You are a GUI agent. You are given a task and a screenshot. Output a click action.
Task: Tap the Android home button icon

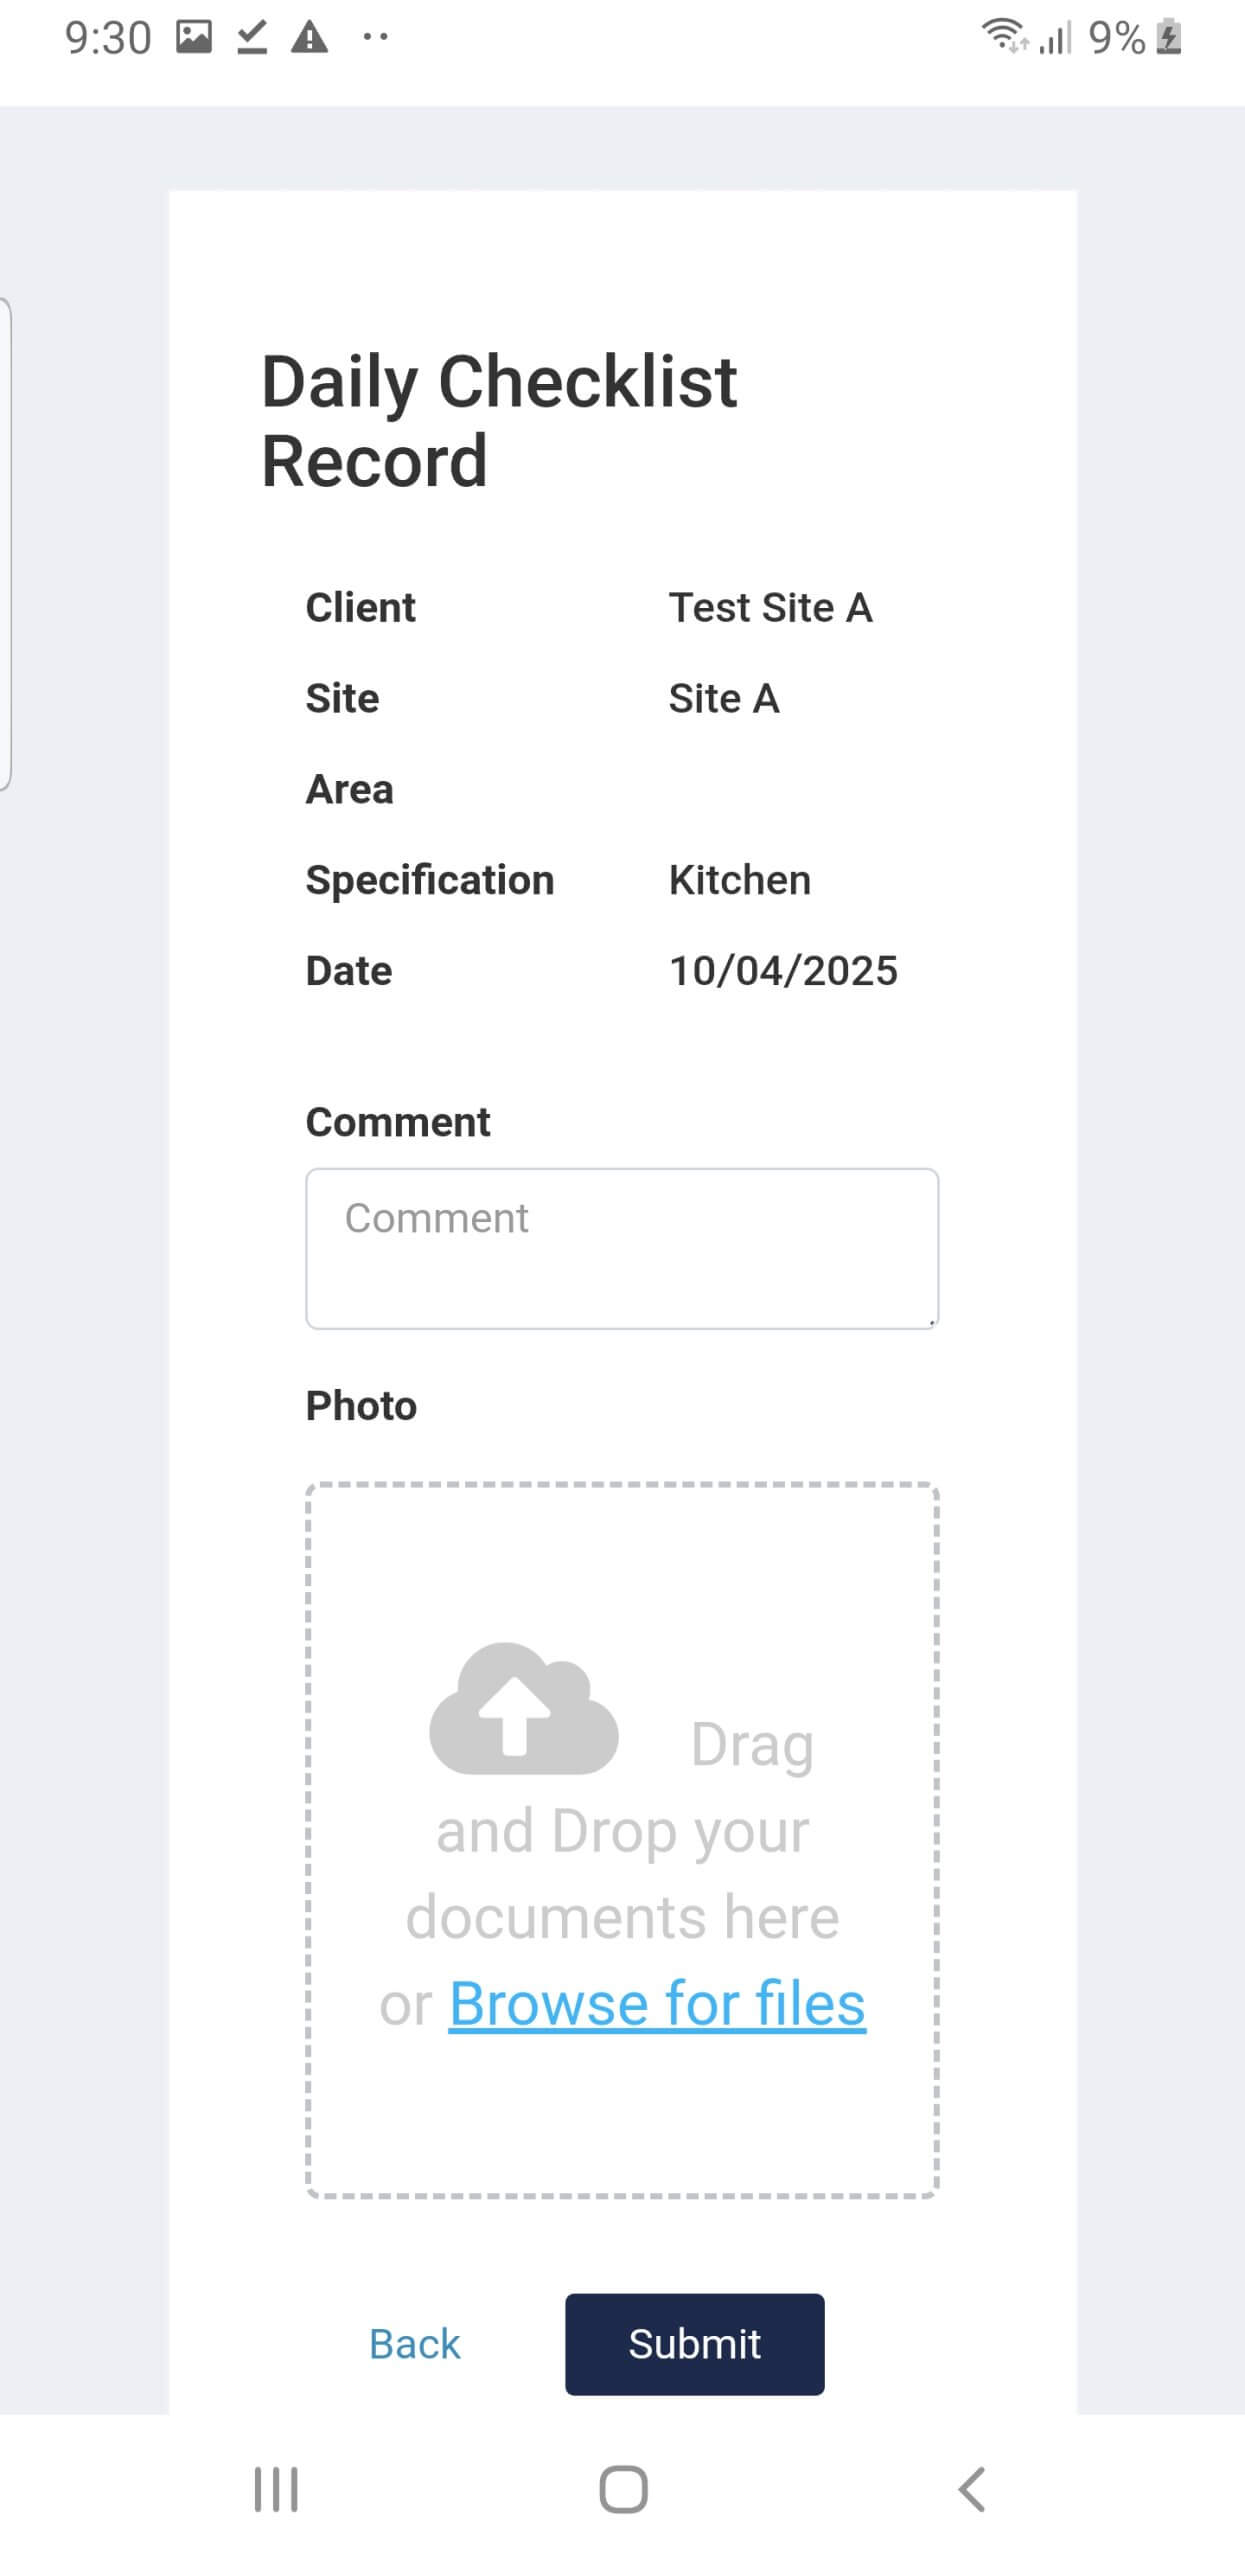pos(623,2489)
